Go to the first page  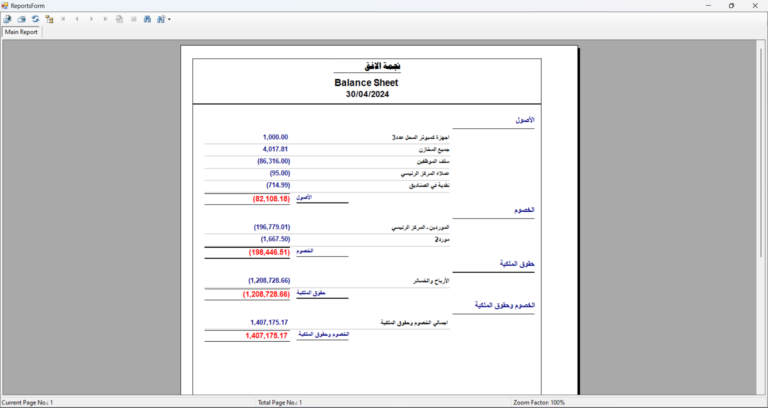tap(64, 19)
